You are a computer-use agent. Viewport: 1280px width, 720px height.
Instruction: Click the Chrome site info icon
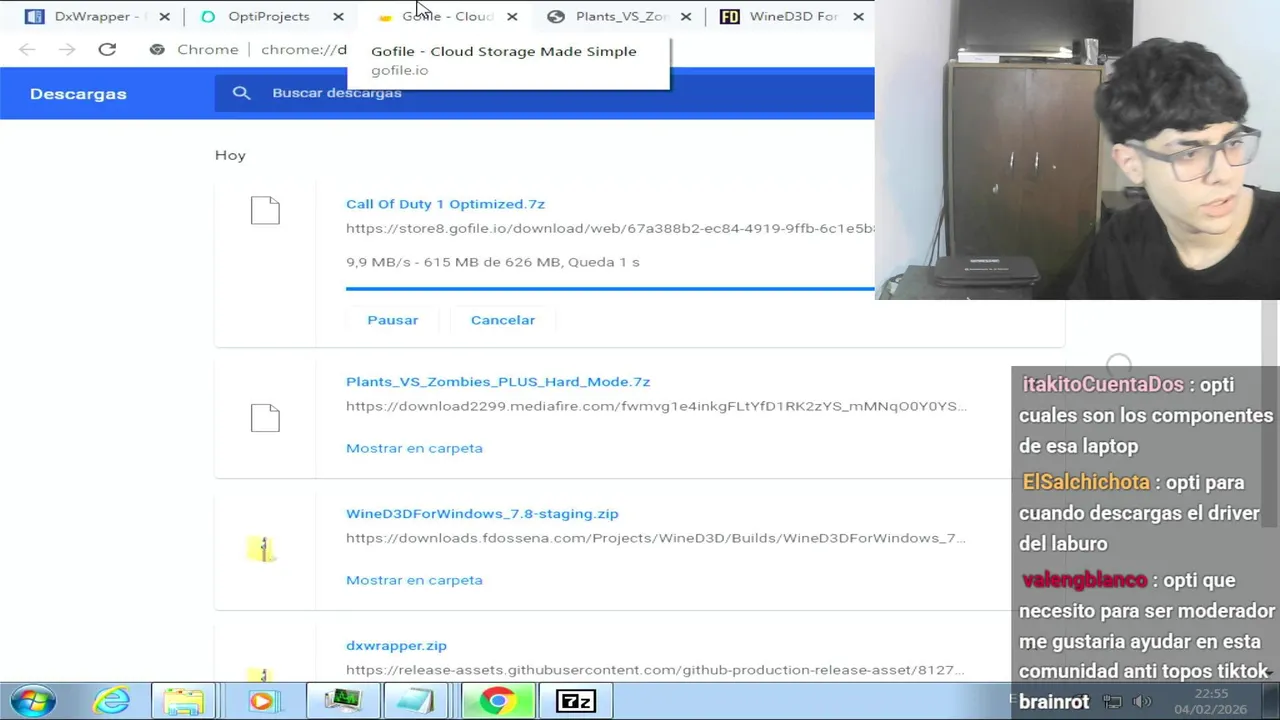(157, 49)
